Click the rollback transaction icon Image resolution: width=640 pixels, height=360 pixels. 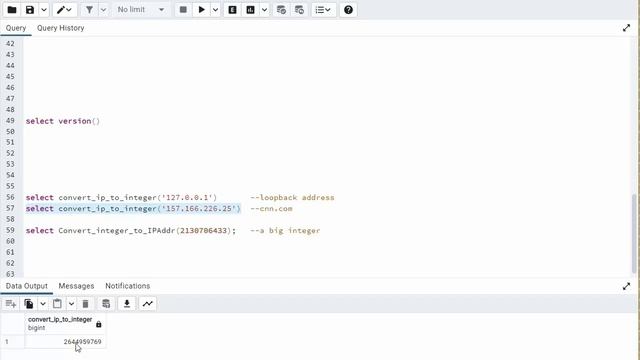(299, 10)
